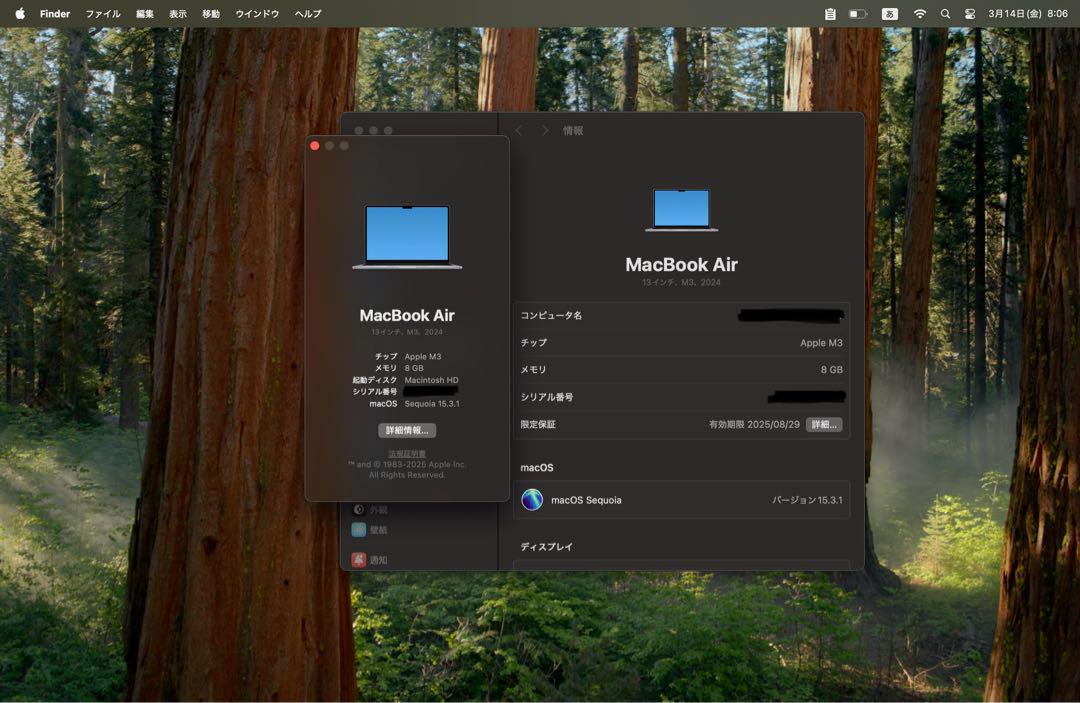Open the Apple menu logo
Viewport: 1080px width, 703px height.
20,14
